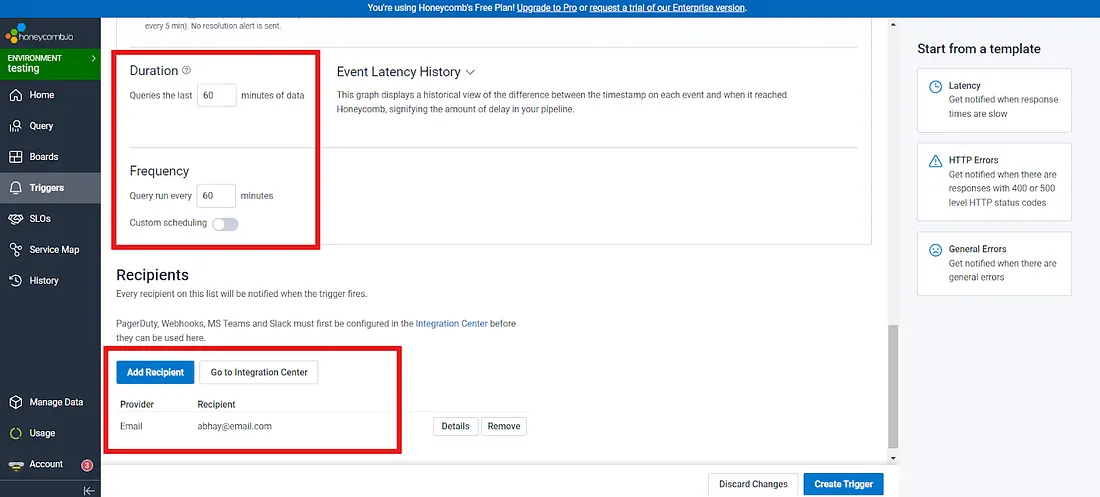The width and height of the screenshot is (1100, 497).
Task: Follow the Integration Center link
Action: coord(451,324)
